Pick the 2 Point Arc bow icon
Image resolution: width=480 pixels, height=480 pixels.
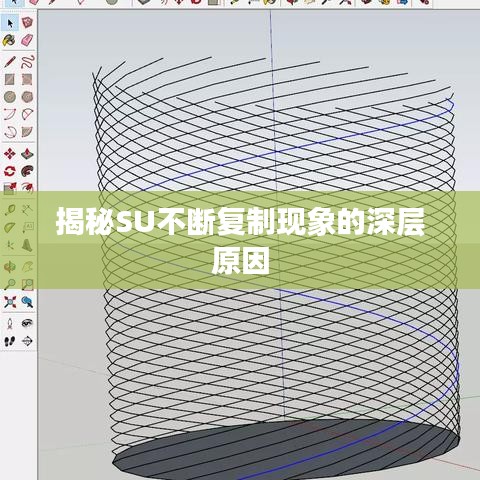pos(10,115)
